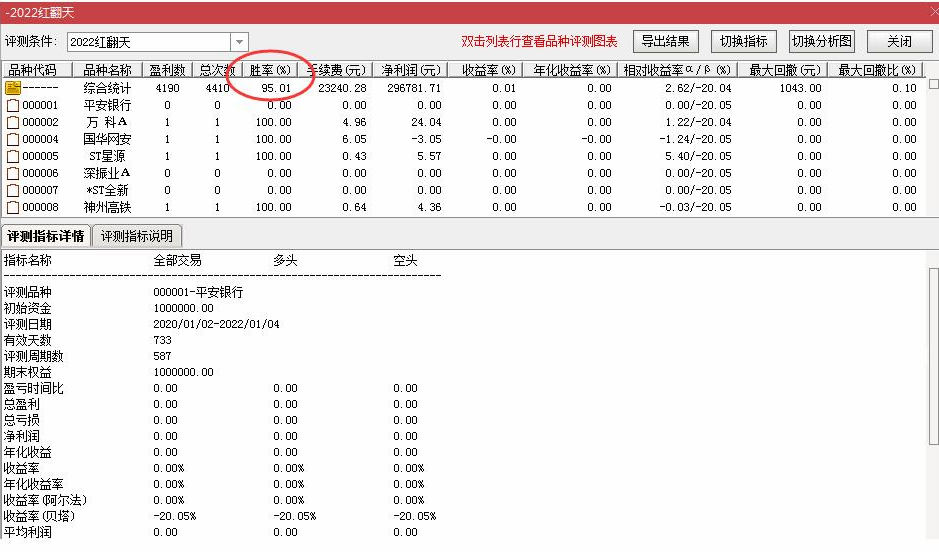Click the 1043.00 max drawdown value
Viewport: 939px width, 552px height.
click(x=800, y=88)
